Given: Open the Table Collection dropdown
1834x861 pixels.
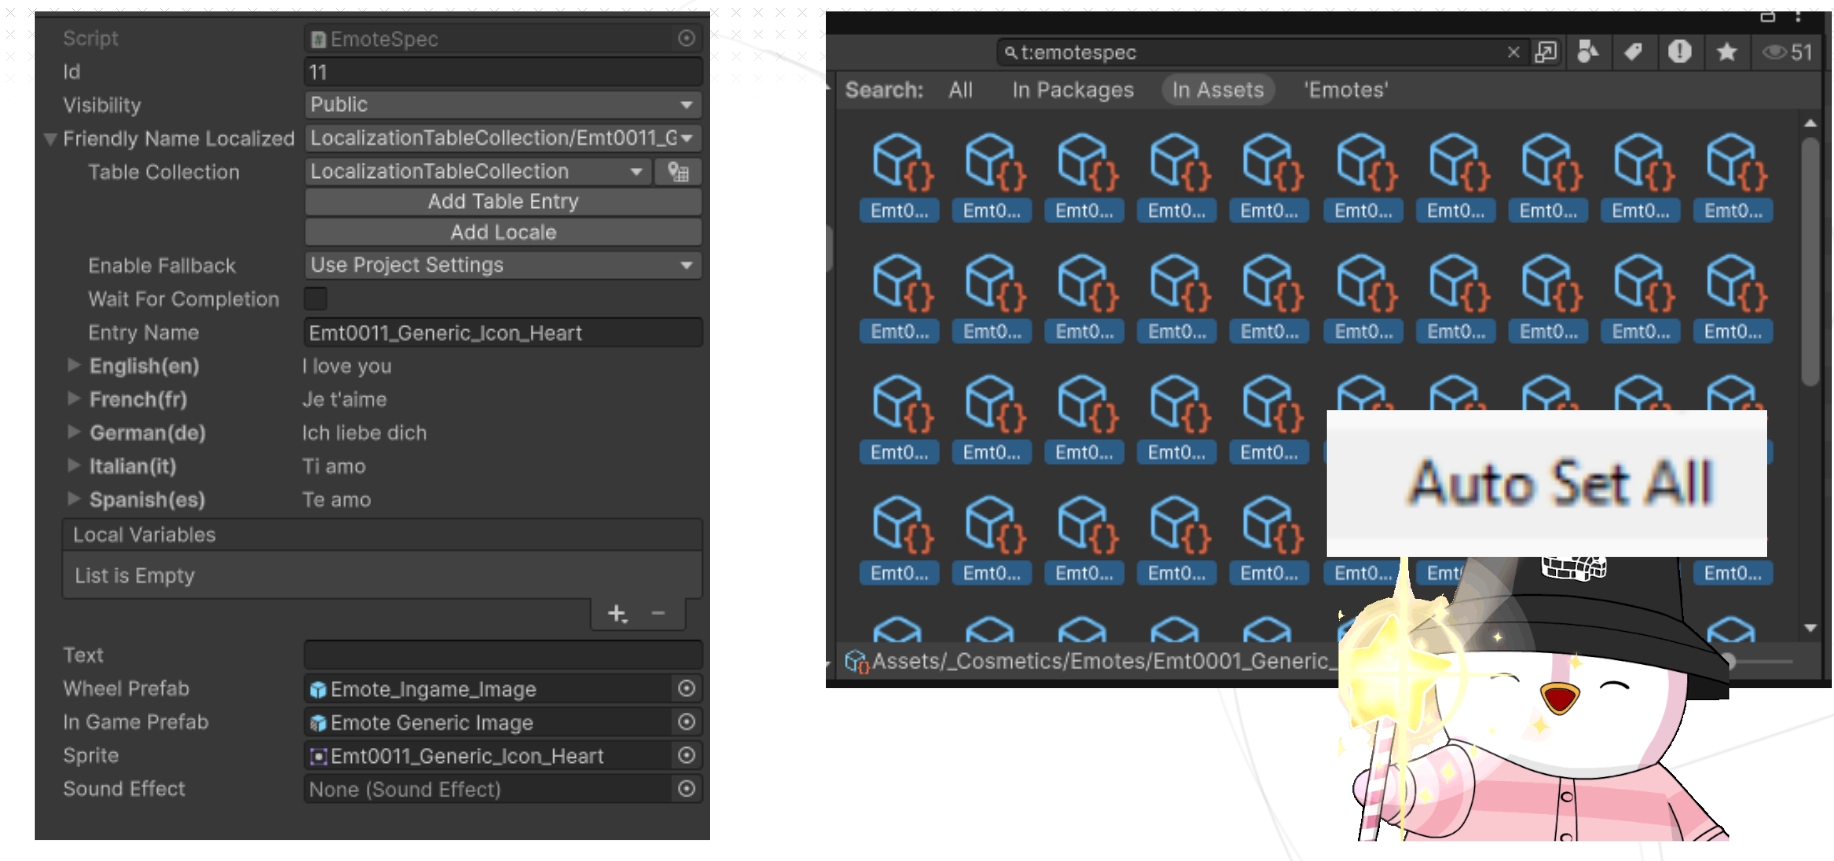Looking at the screenshot, I should 477,172.
